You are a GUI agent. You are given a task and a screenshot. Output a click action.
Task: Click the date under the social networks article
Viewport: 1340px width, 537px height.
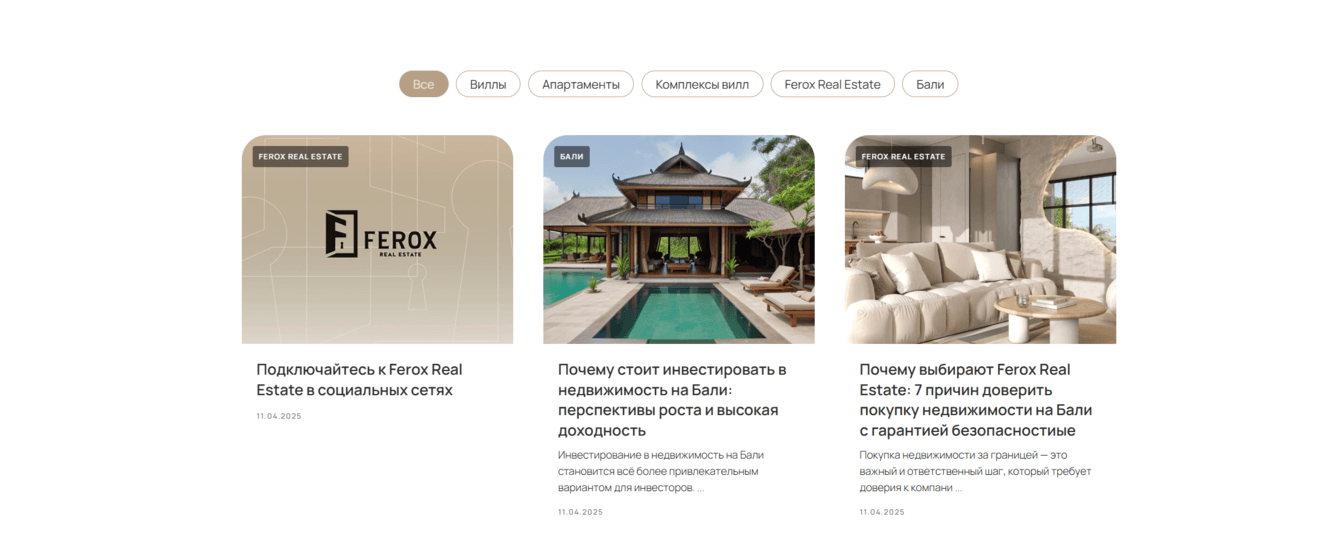tap(279, 416)
